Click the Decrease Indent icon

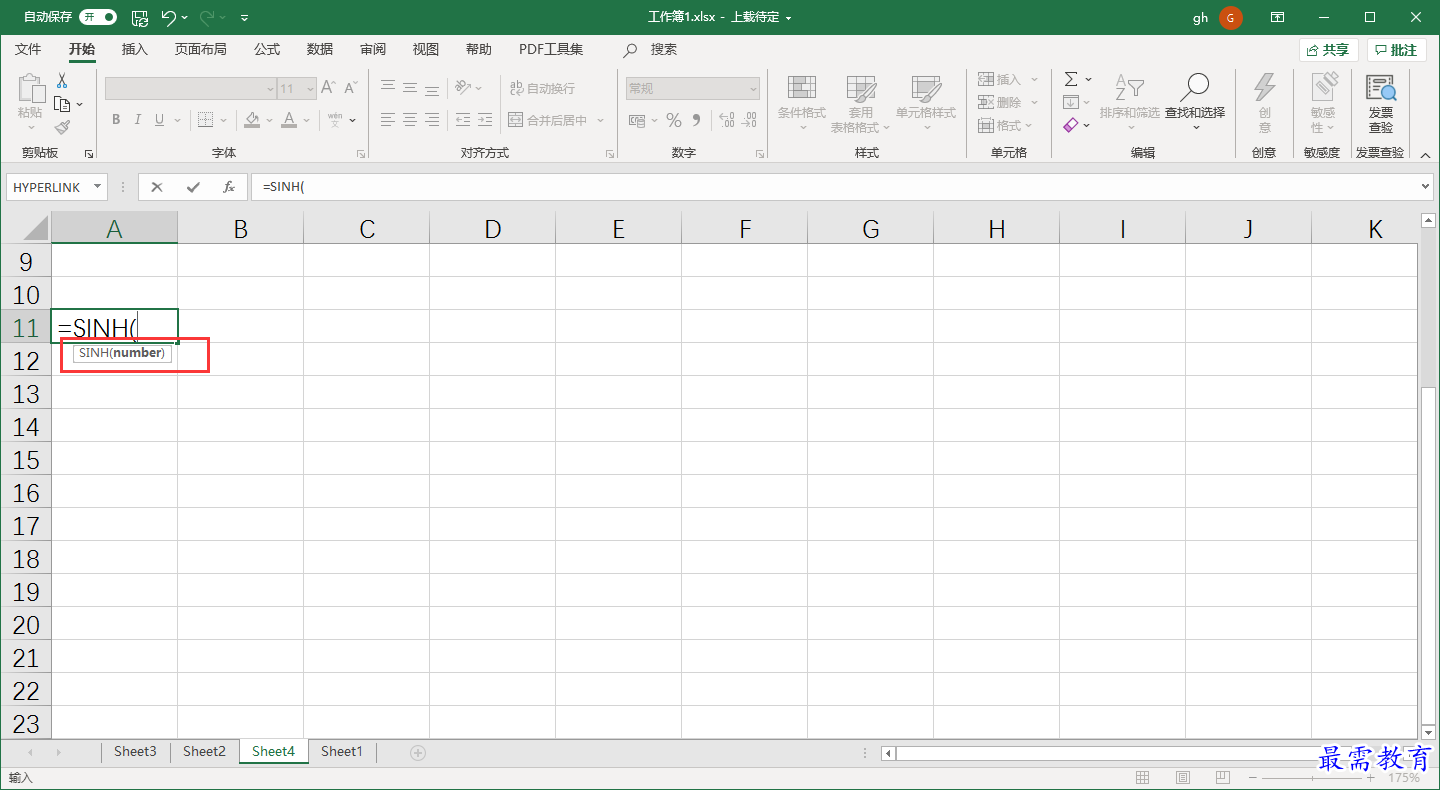click(x=462, y=120)
